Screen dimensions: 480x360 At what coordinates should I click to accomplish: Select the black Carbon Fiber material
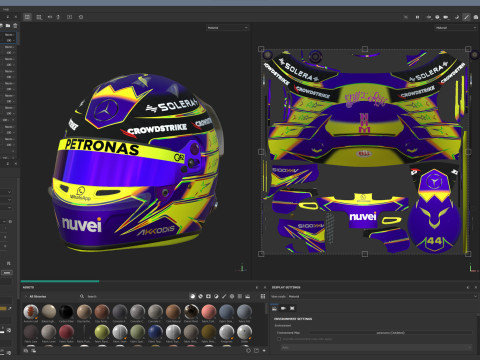[x=66, y=311]
